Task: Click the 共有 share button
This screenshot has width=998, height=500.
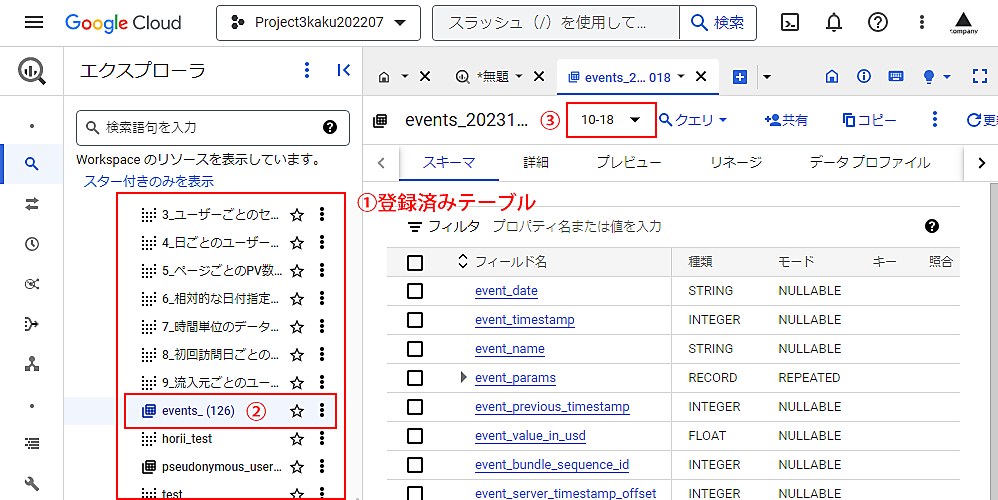Action: [x=785, y=120]
